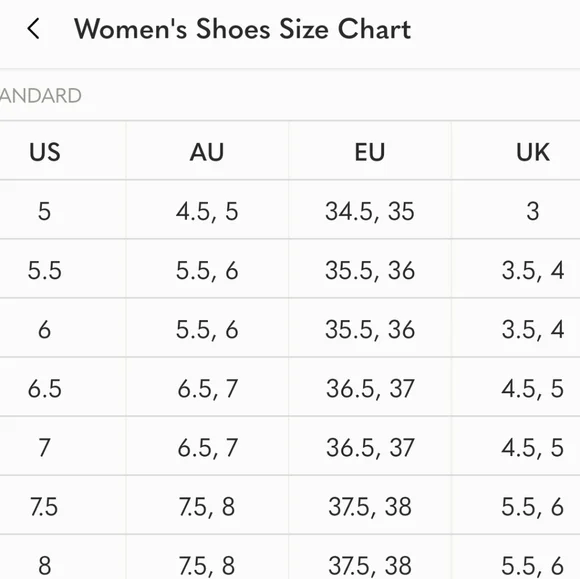Select UK cell in US 7.5 row
Screen dimensions: 580x579
533,507
